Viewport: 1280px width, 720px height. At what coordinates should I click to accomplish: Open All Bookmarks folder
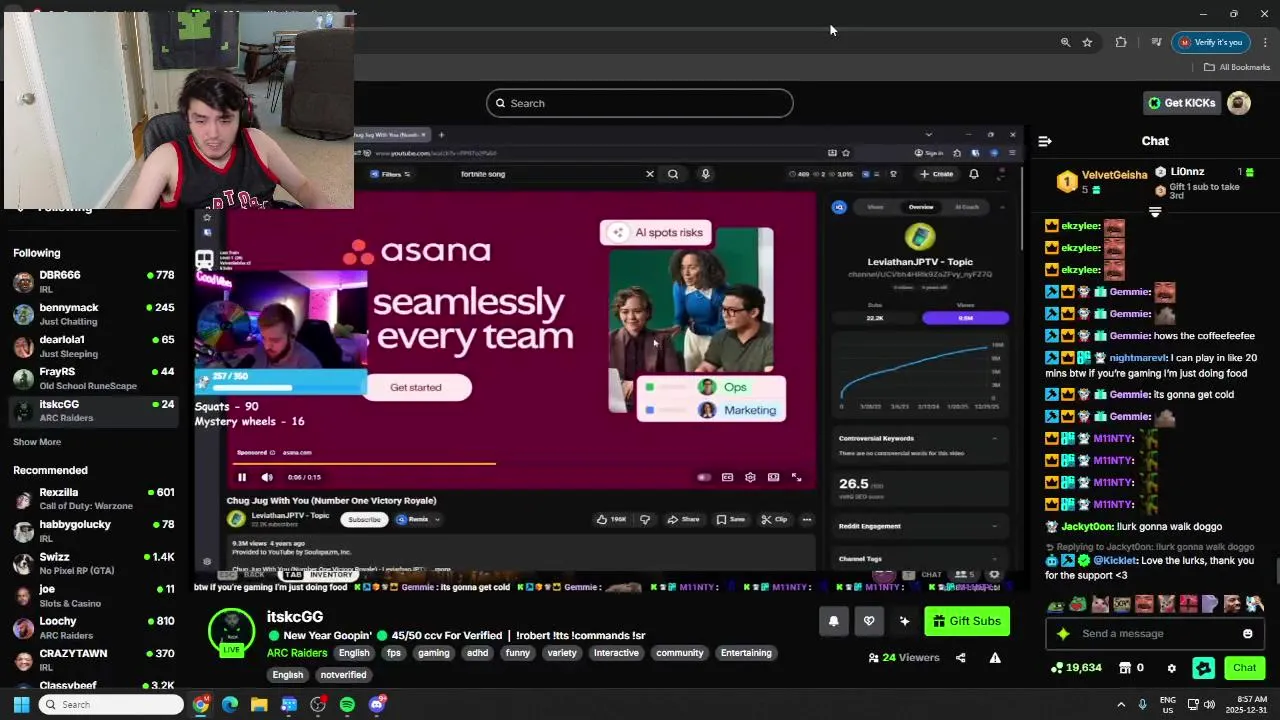pos(1237,67)
